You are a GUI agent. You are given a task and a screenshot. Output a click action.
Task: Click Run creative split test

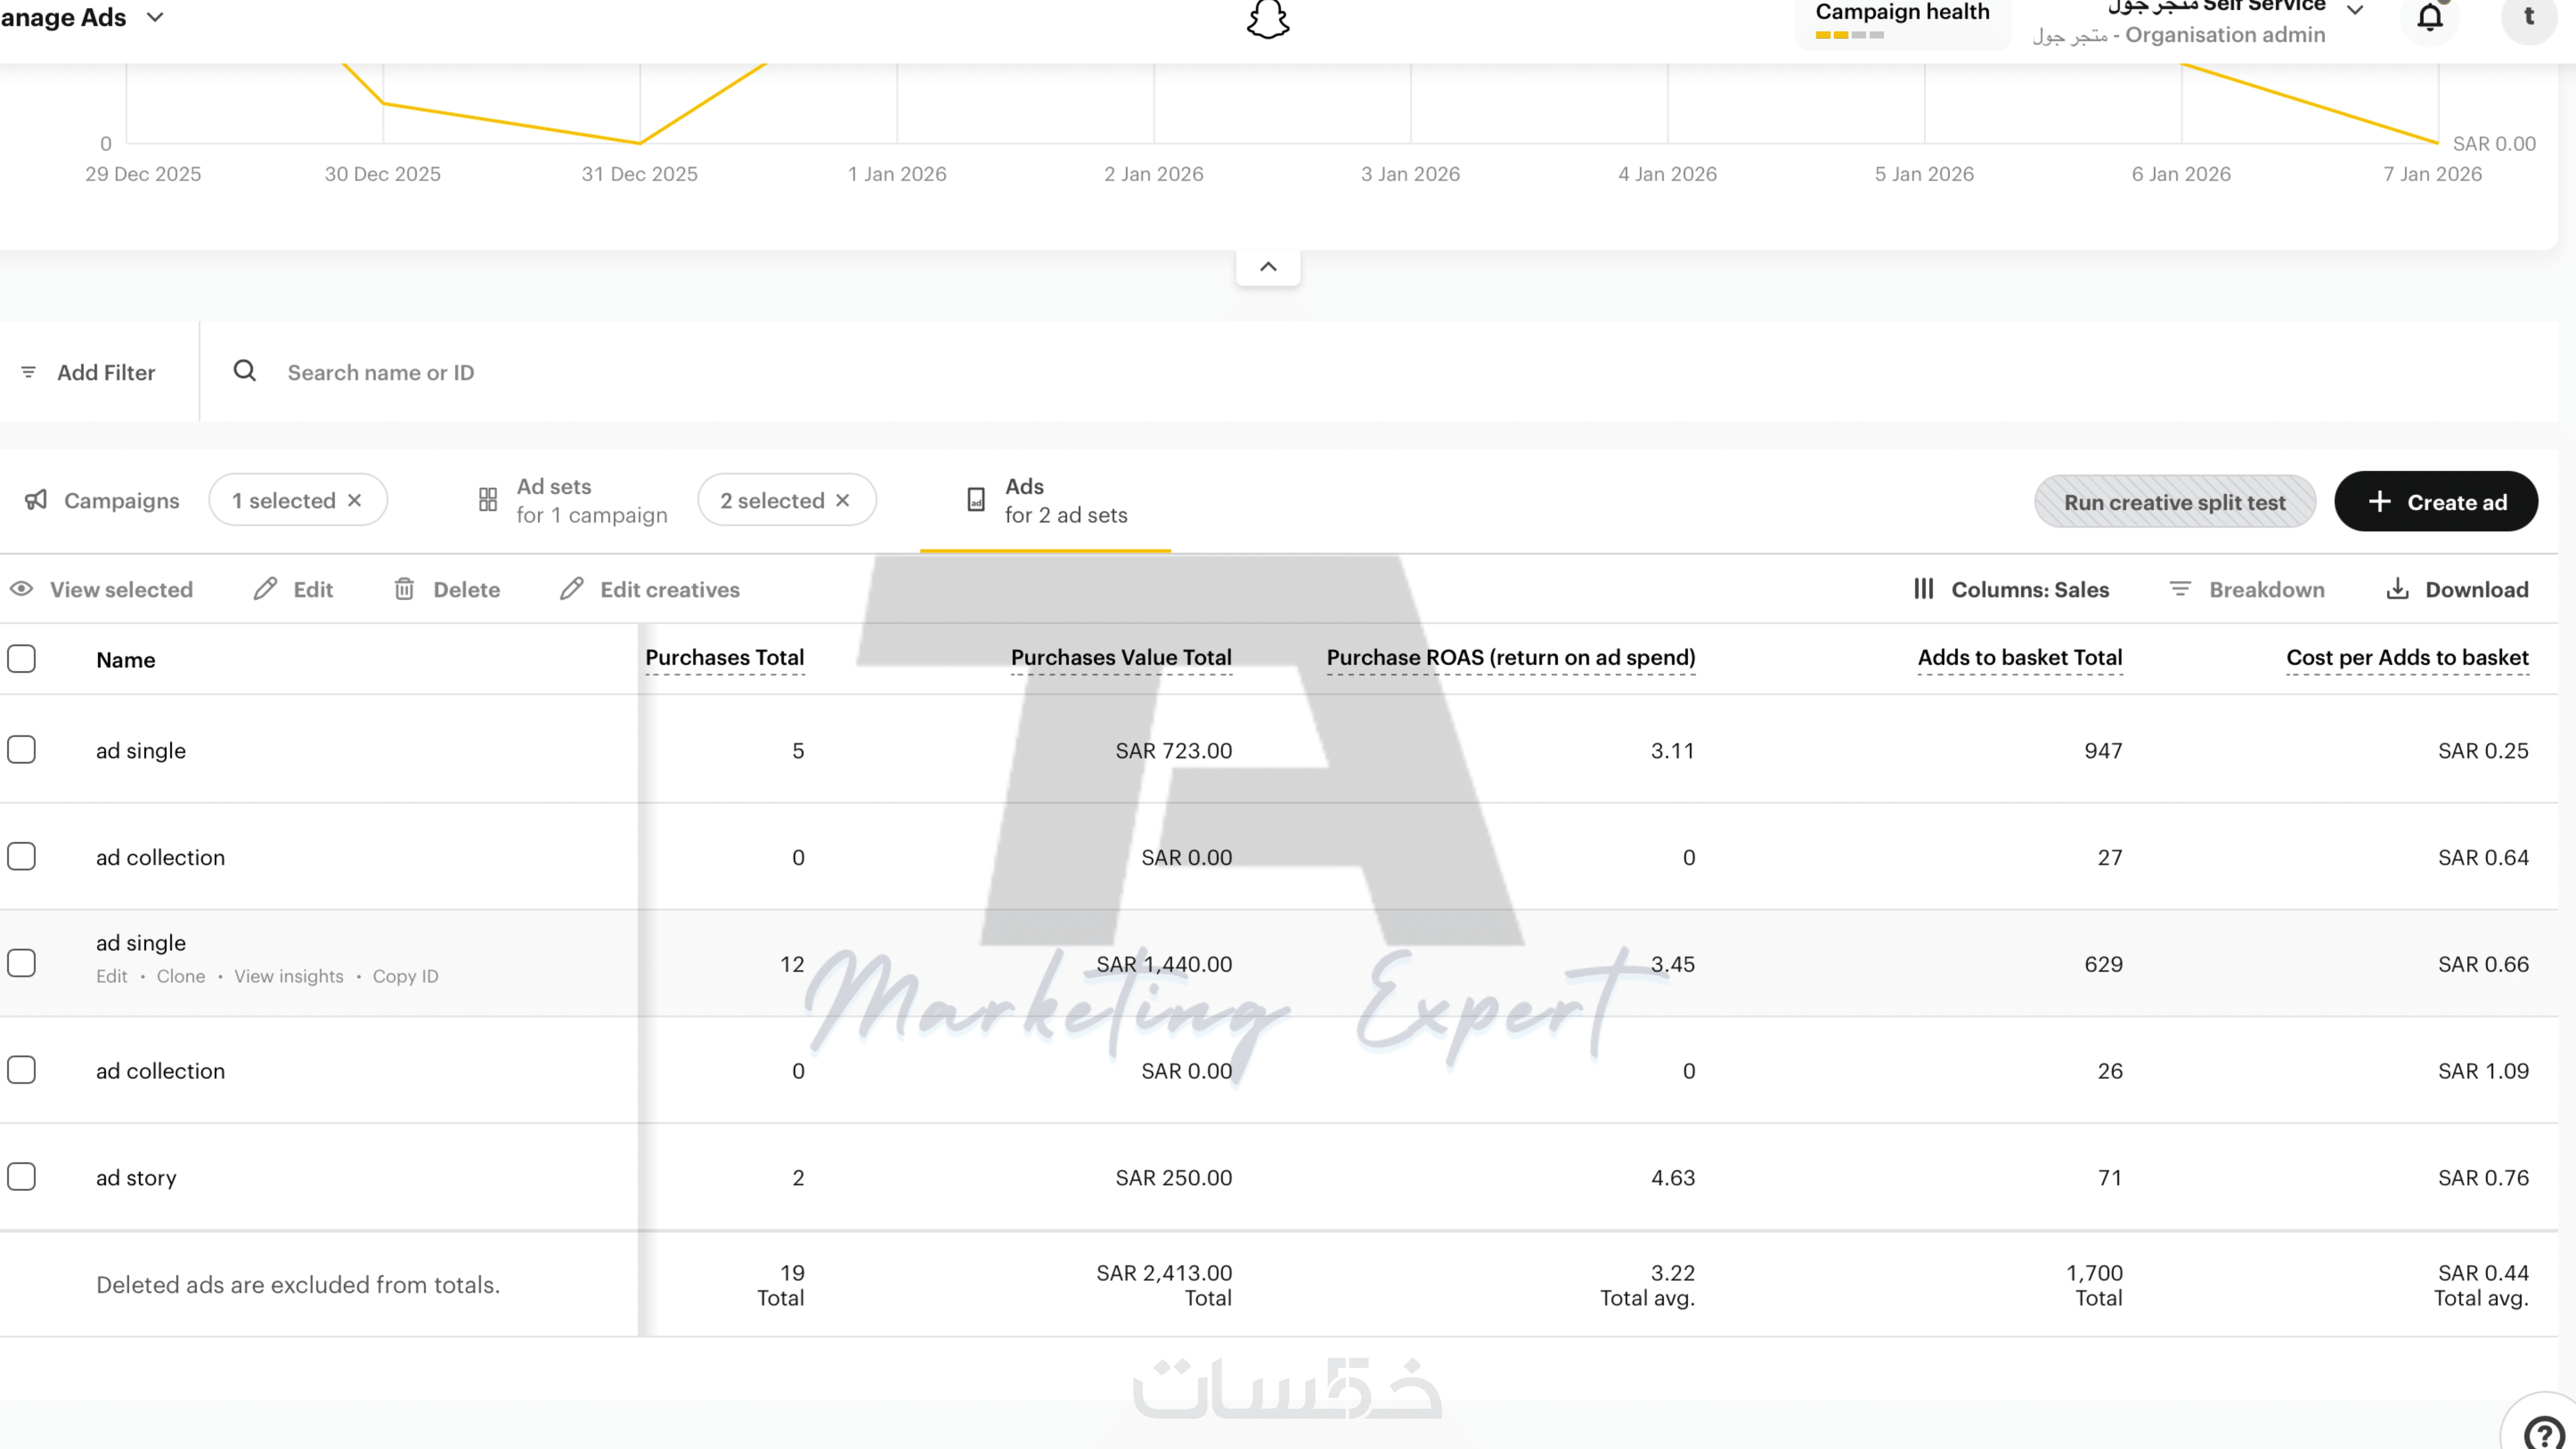[x=2175, y=501]
